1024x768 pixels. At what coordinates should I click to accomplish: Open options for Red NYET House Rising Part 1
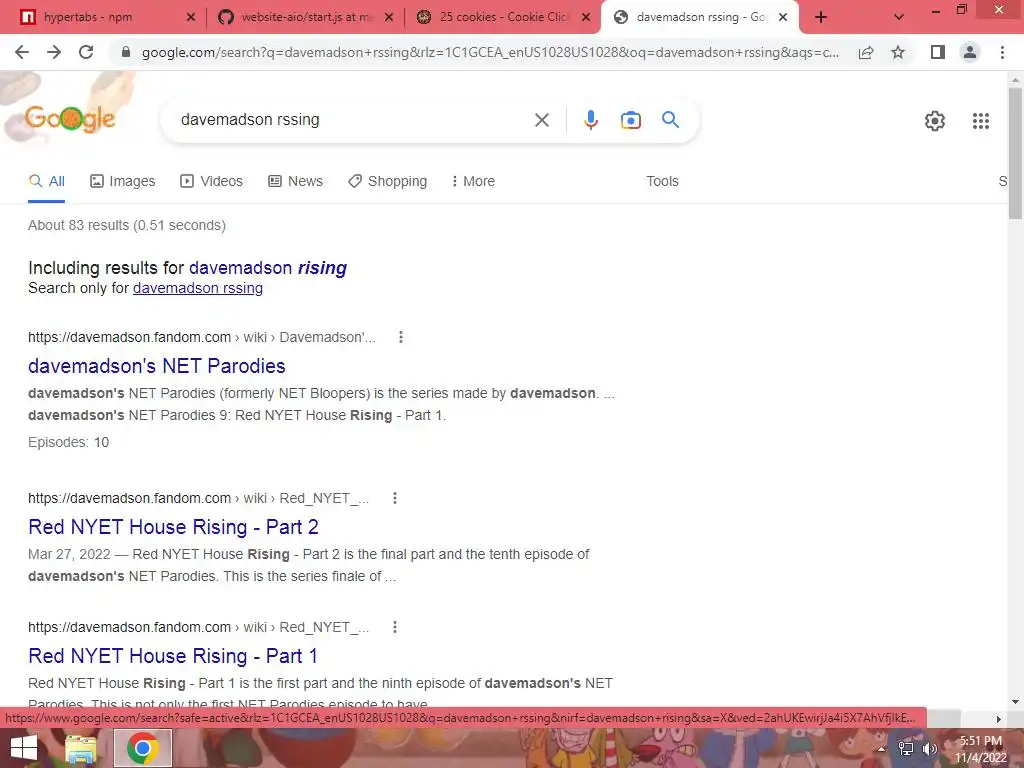394,627
